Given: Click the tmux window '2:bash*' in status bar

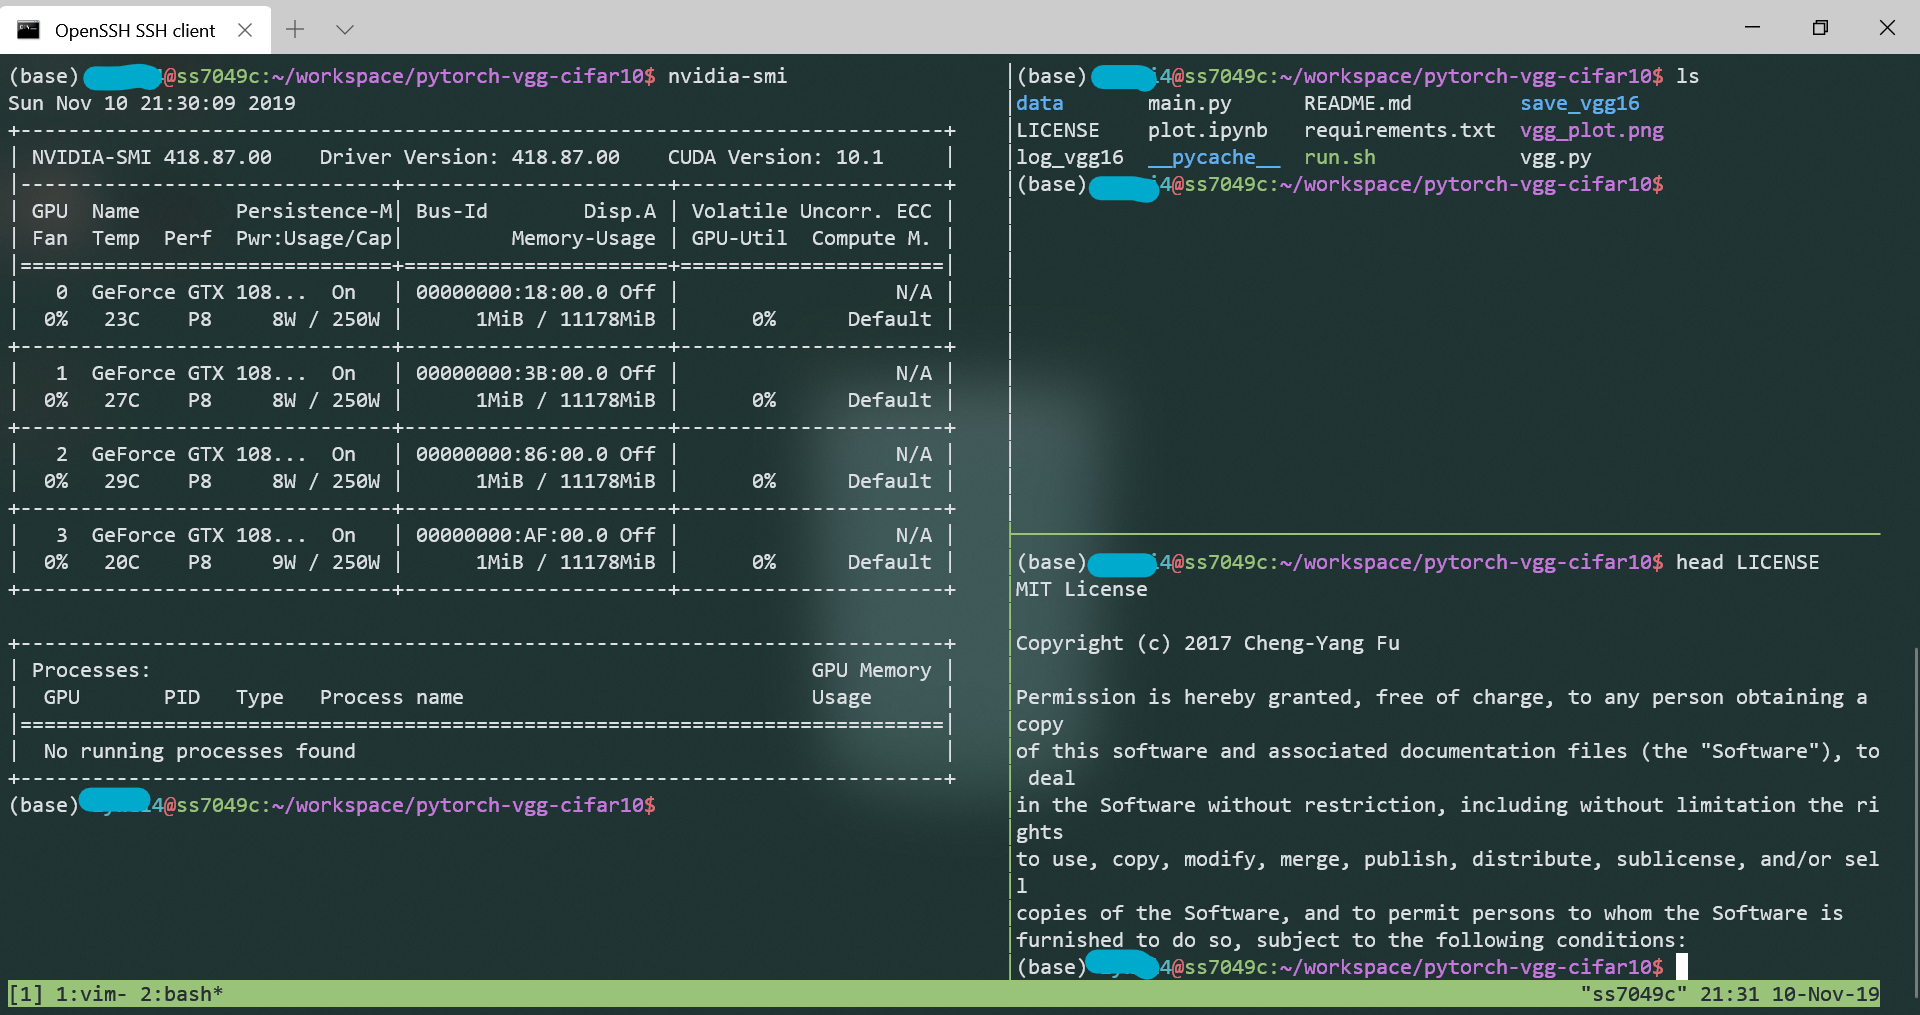Looking at the screenshot, I should click(181, 994).
